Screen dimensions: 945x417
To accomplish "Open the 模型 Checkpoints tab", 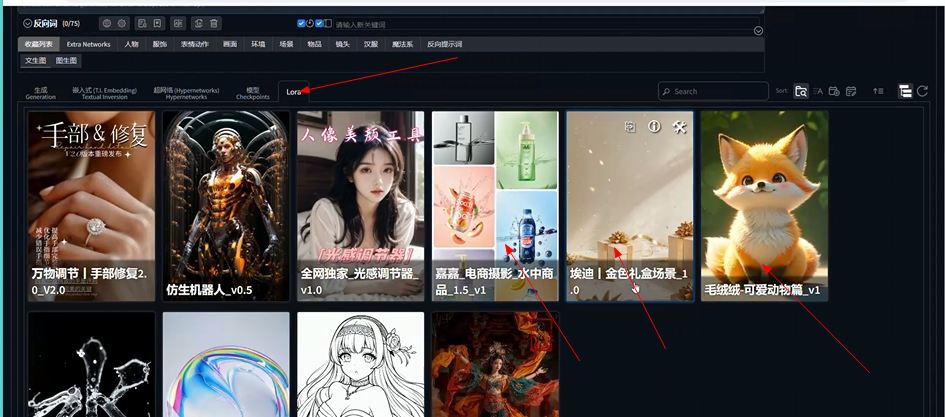I will tap(253, 93).
